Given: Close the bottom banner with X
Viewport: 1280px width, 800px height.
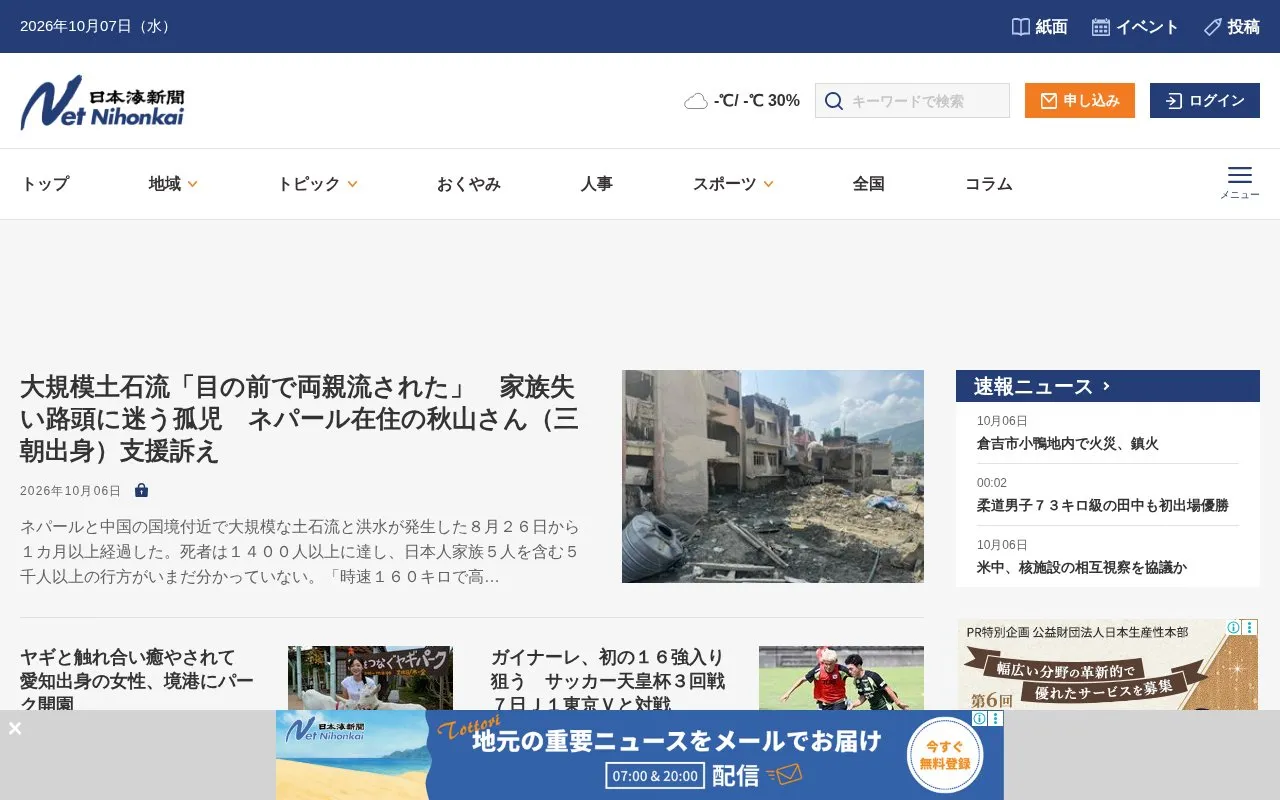Looking at the screenshot, I should tap(15, 728).
